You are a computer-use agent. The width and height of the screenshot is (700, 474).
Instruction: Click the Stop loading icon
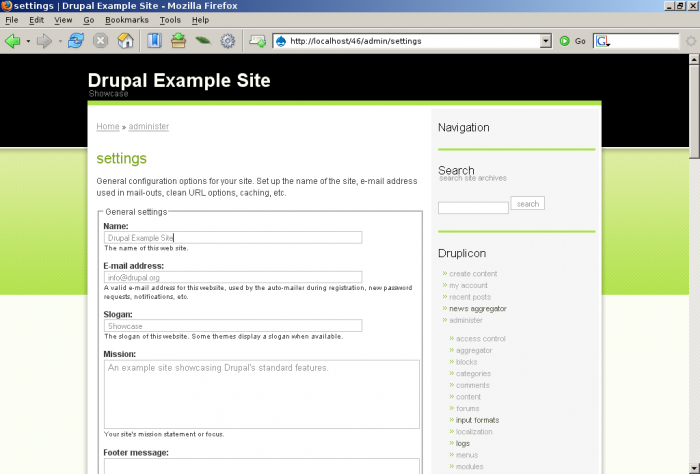click(x=100, y=41)
